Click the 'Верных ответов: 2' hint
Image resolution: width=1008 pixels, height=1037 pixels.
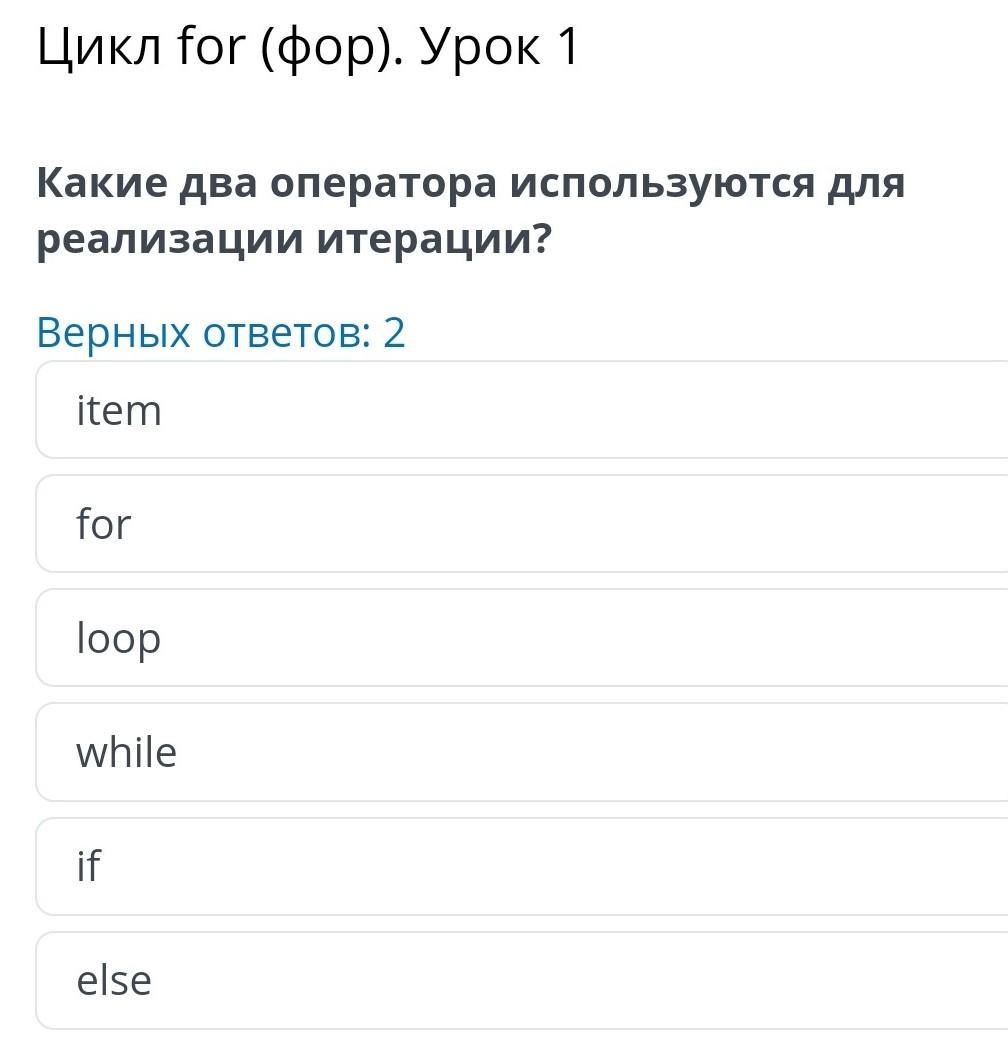(x=220, y=332)
